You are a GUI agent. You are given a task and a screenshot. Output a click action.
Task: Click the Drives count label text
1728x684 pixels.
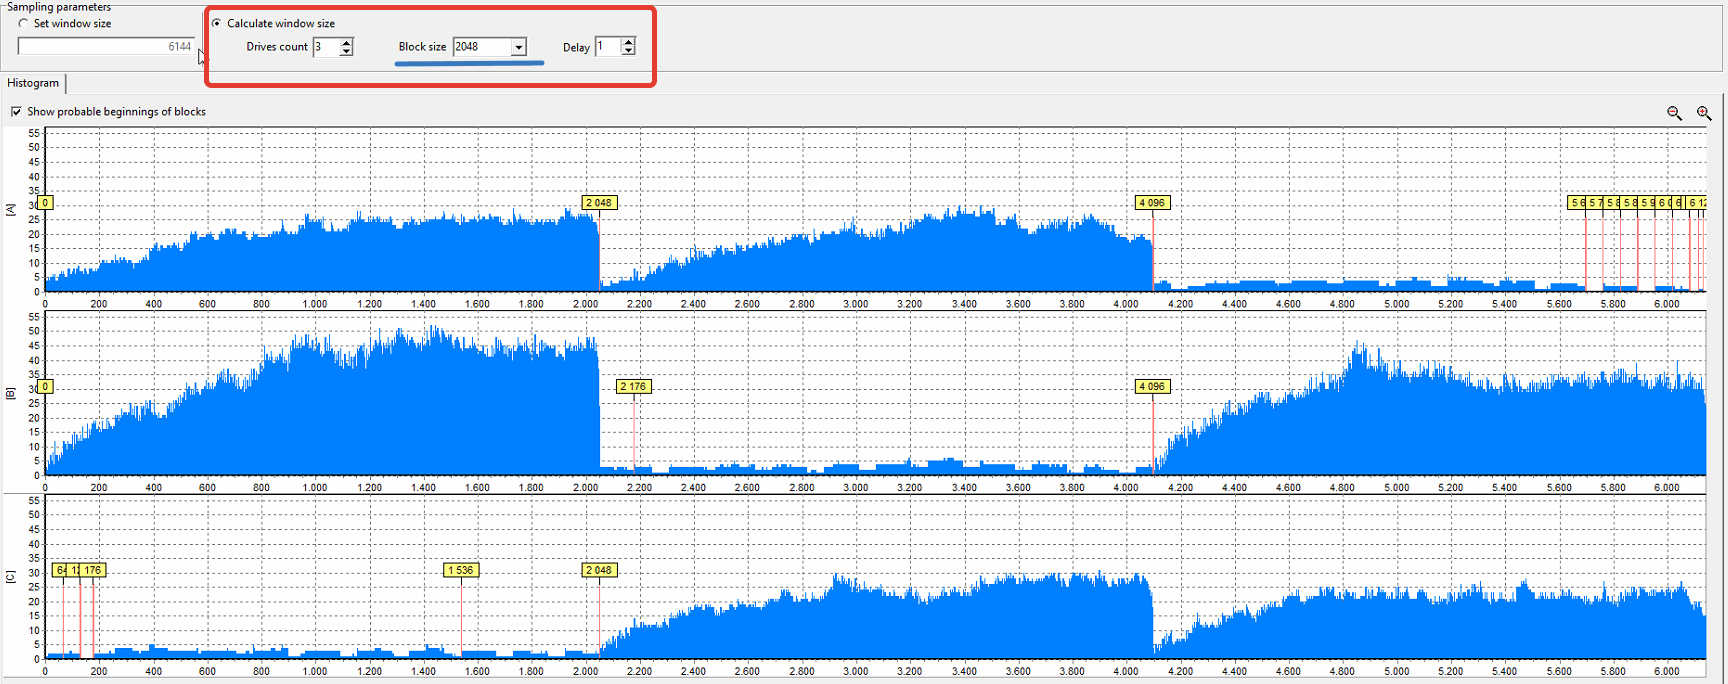tap(277, 47)
